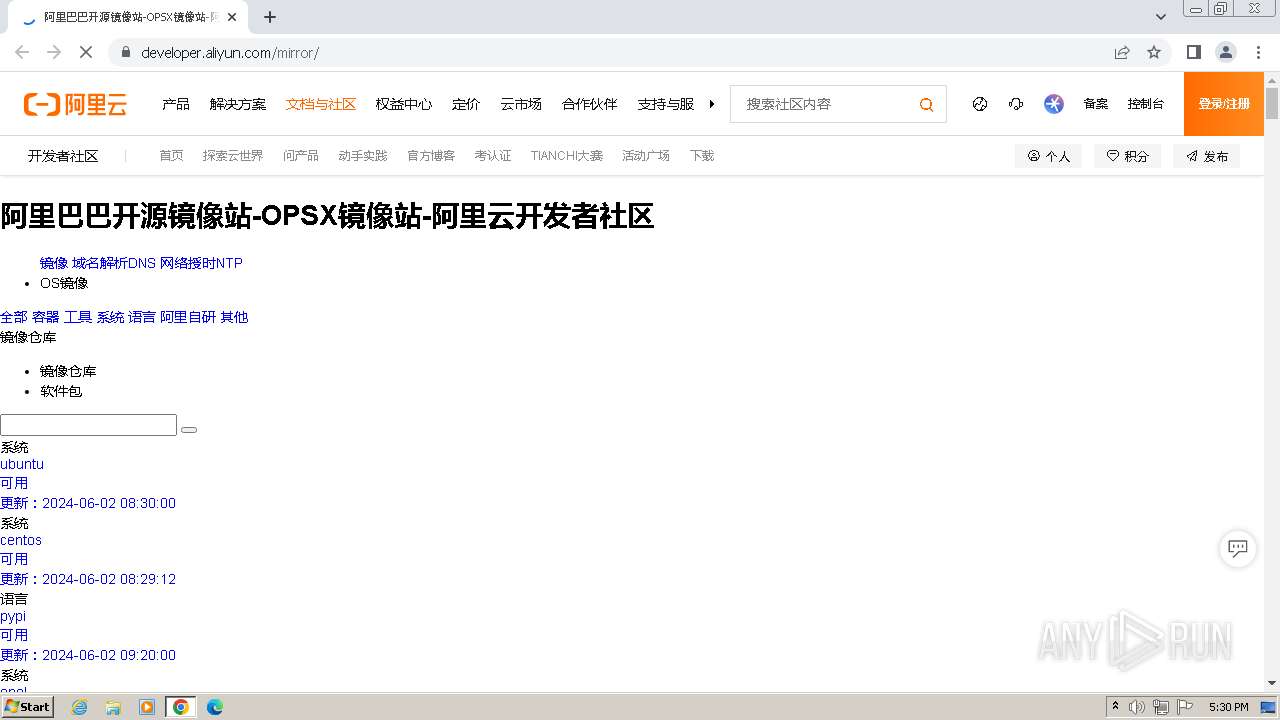Click the blue round assistant icon

[1054, 104]
